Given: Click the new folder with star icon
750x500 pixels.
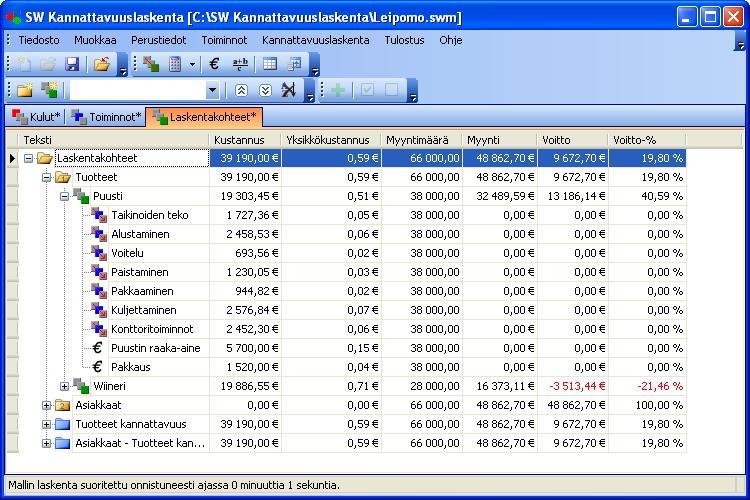Looking at the screenshot, I should 25,90.
